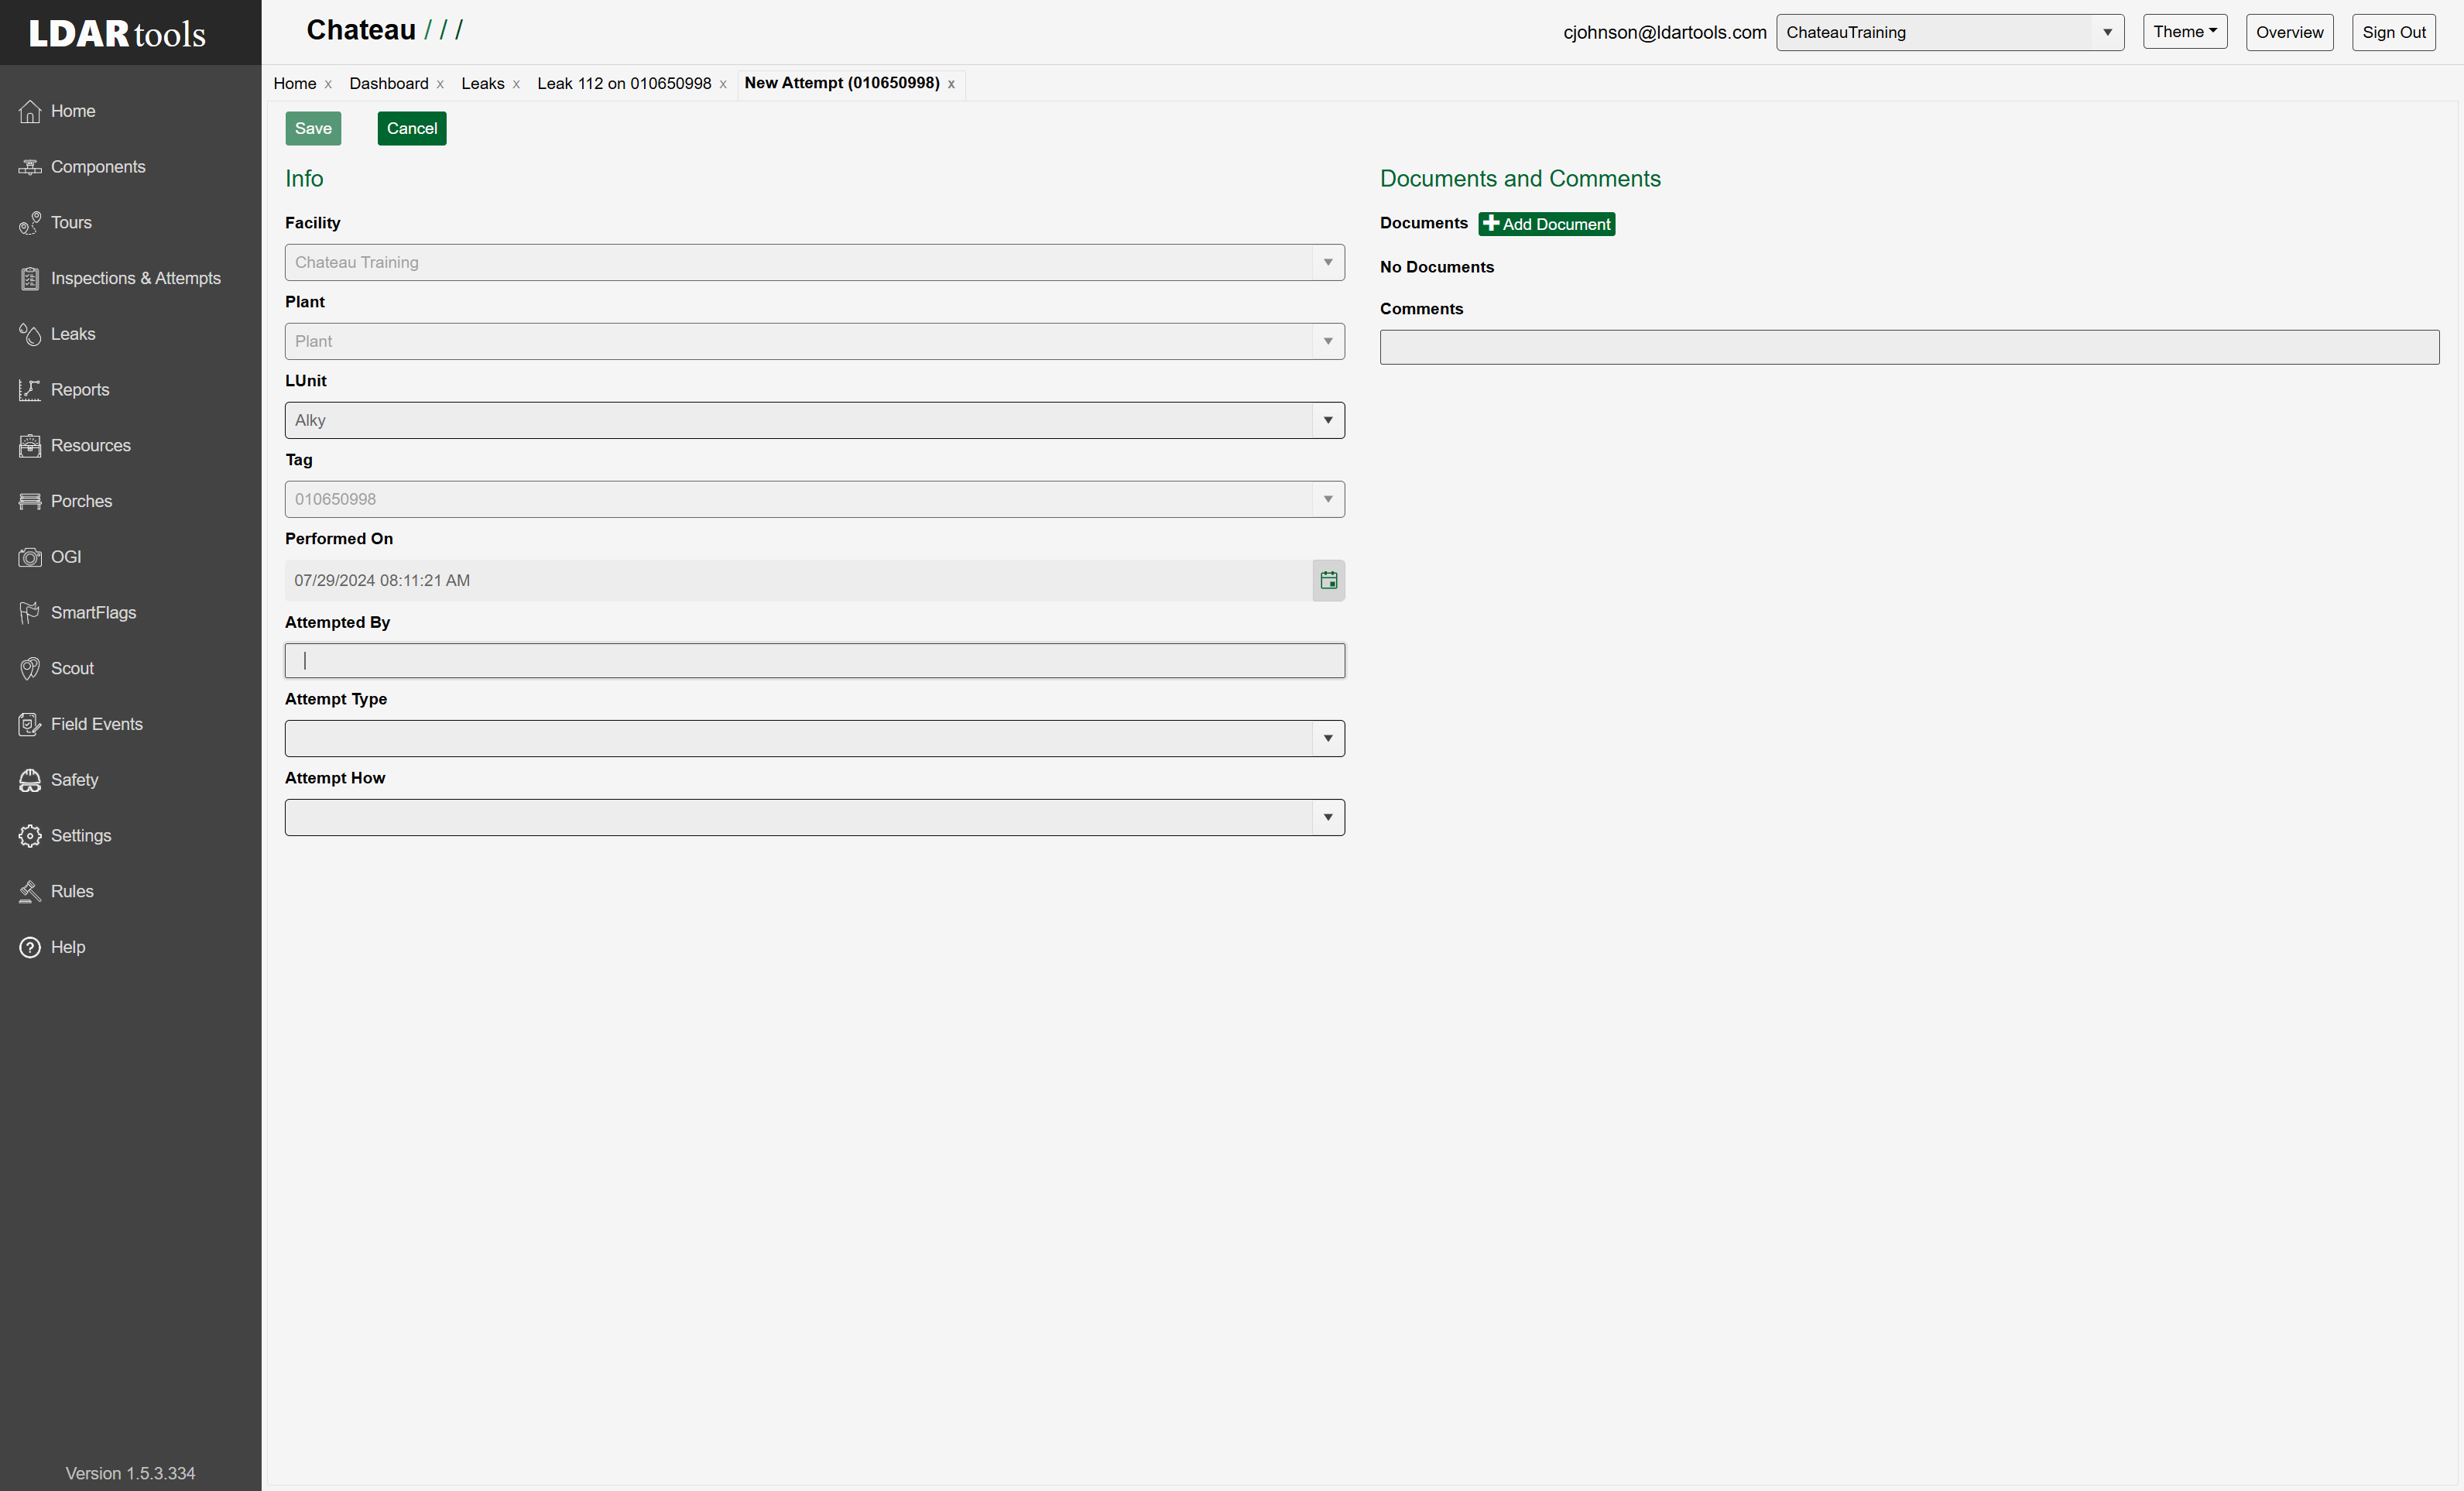Open the Theme dropdown menu

click(2185, 32)
